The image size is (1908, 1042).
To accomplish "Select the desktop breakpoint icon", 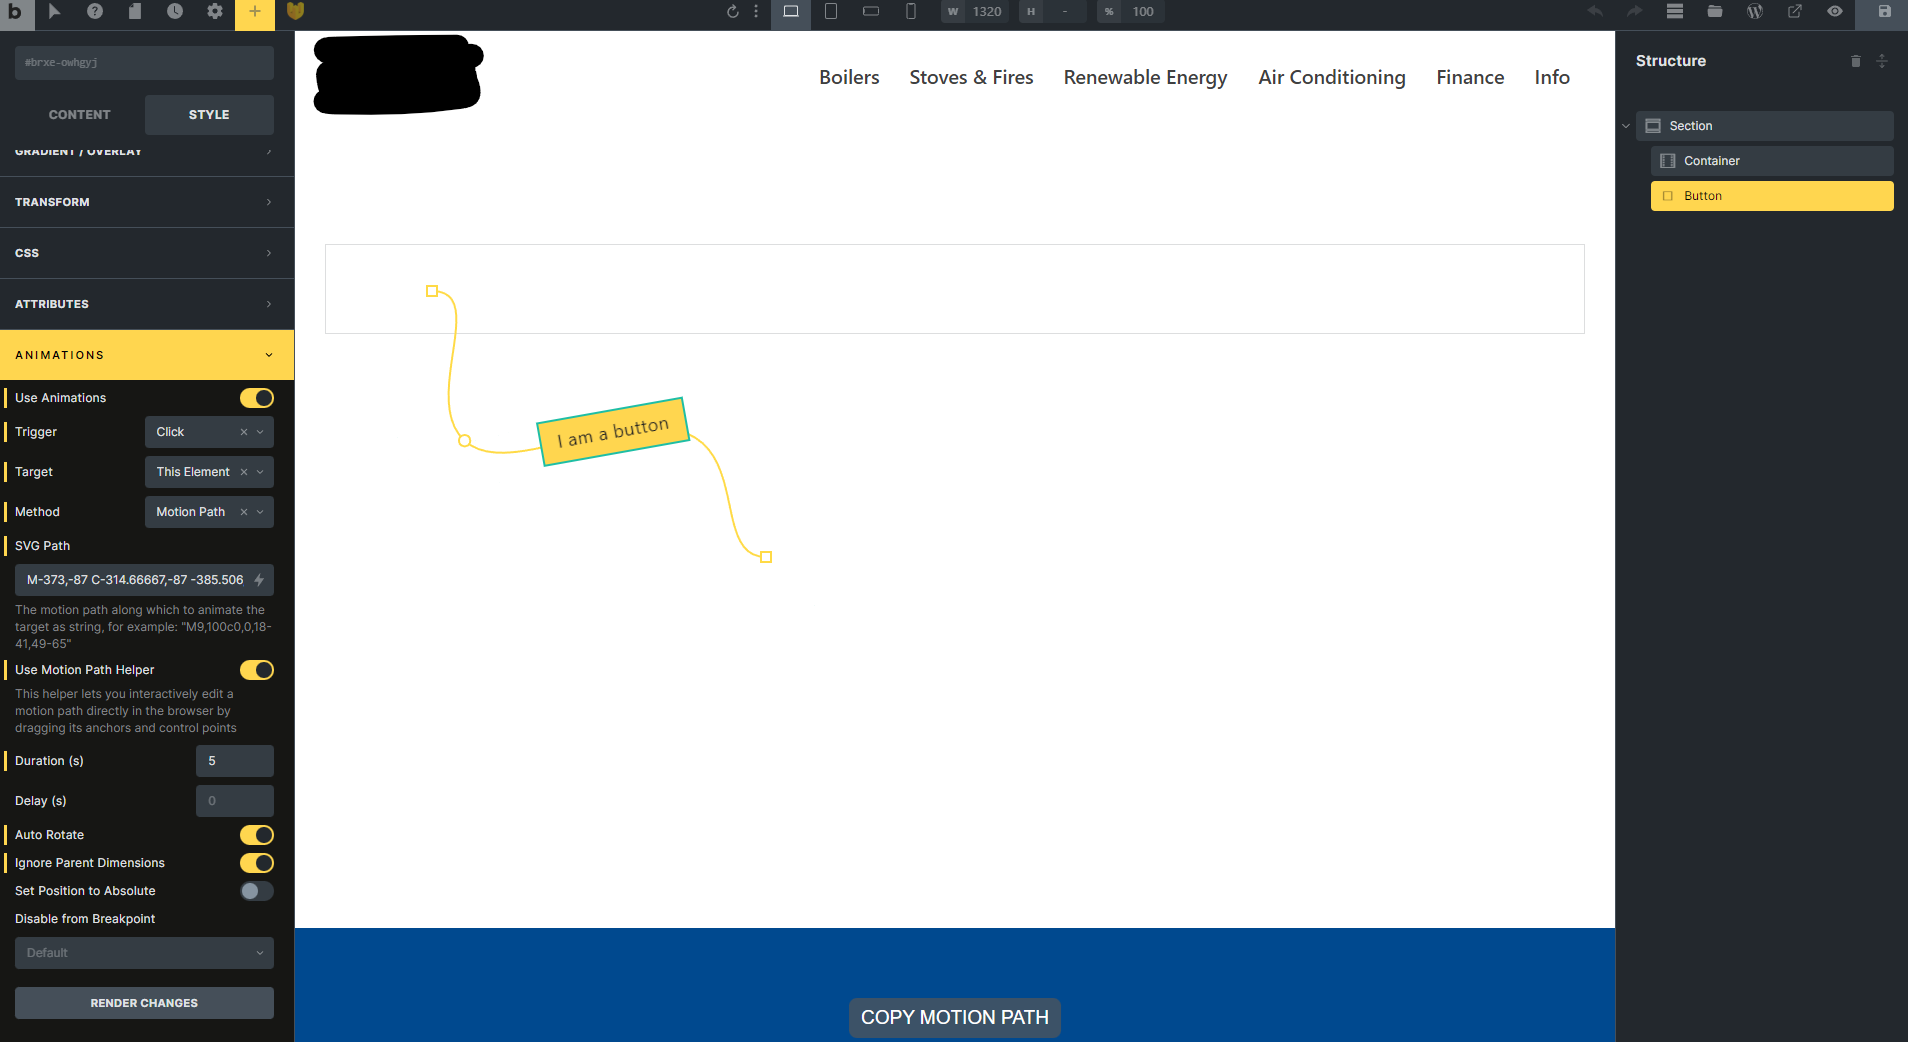I will pos(791,12).
